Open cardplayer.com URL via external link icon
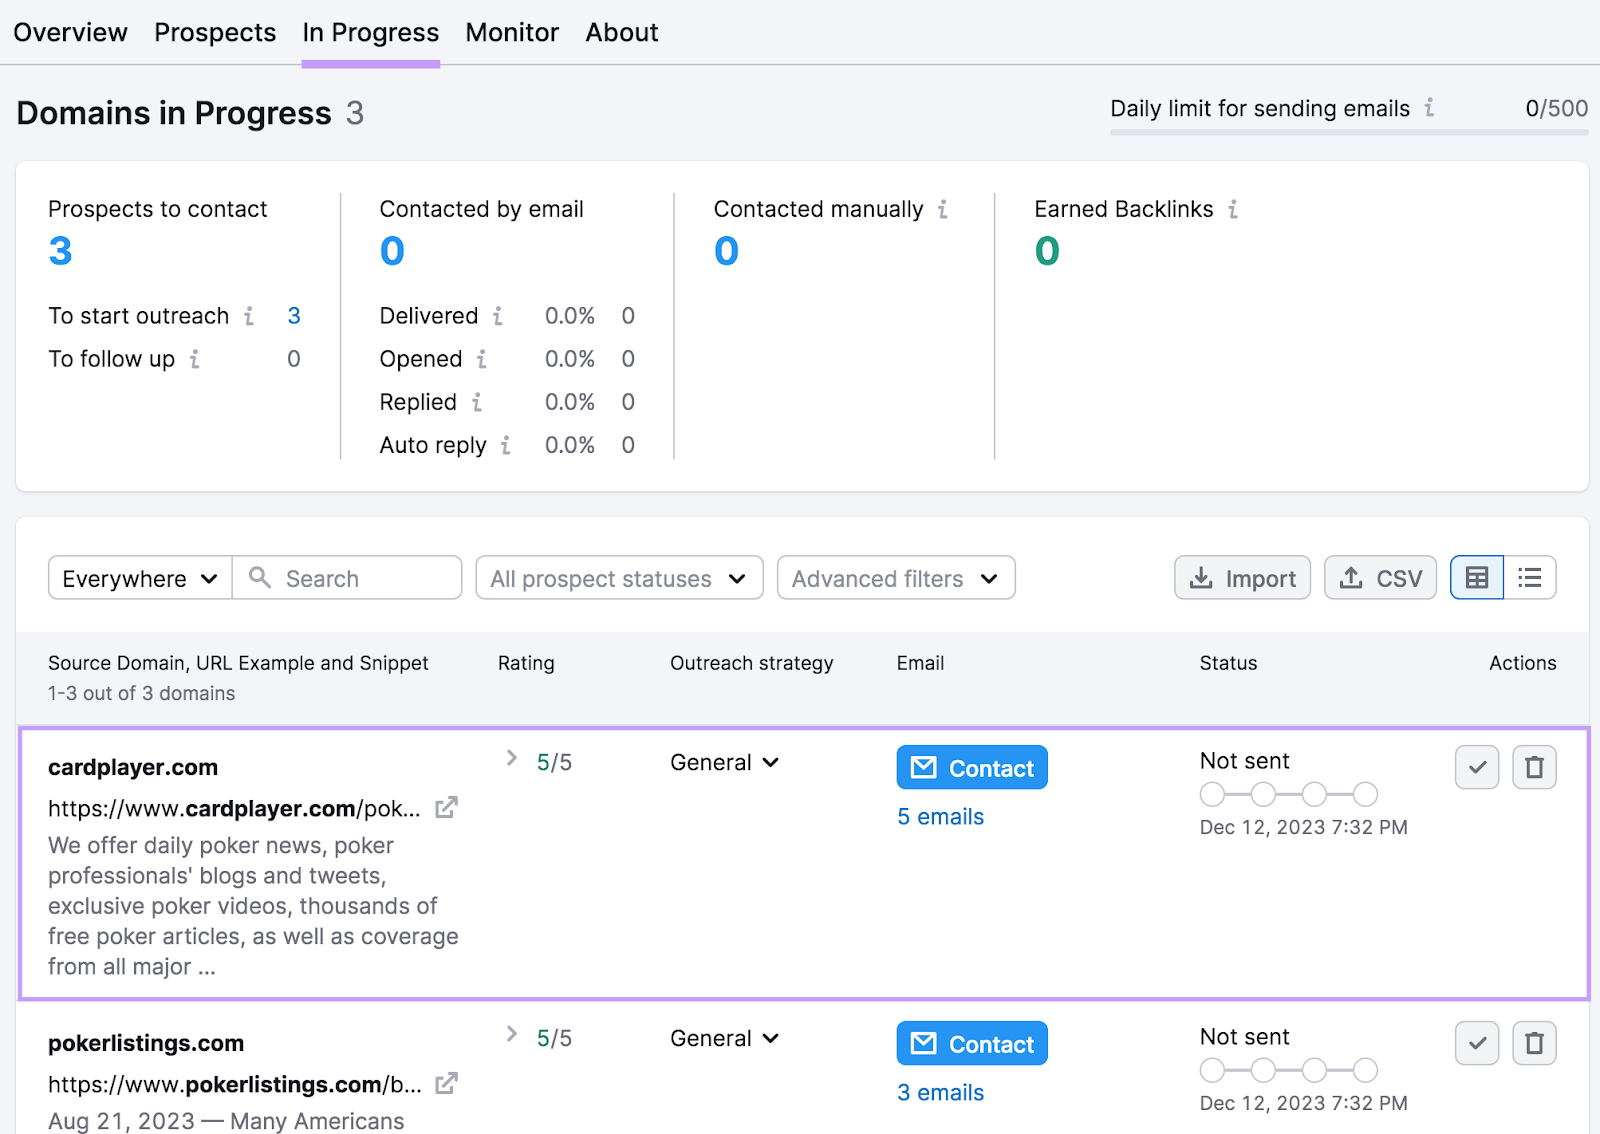 pos(446,806)
